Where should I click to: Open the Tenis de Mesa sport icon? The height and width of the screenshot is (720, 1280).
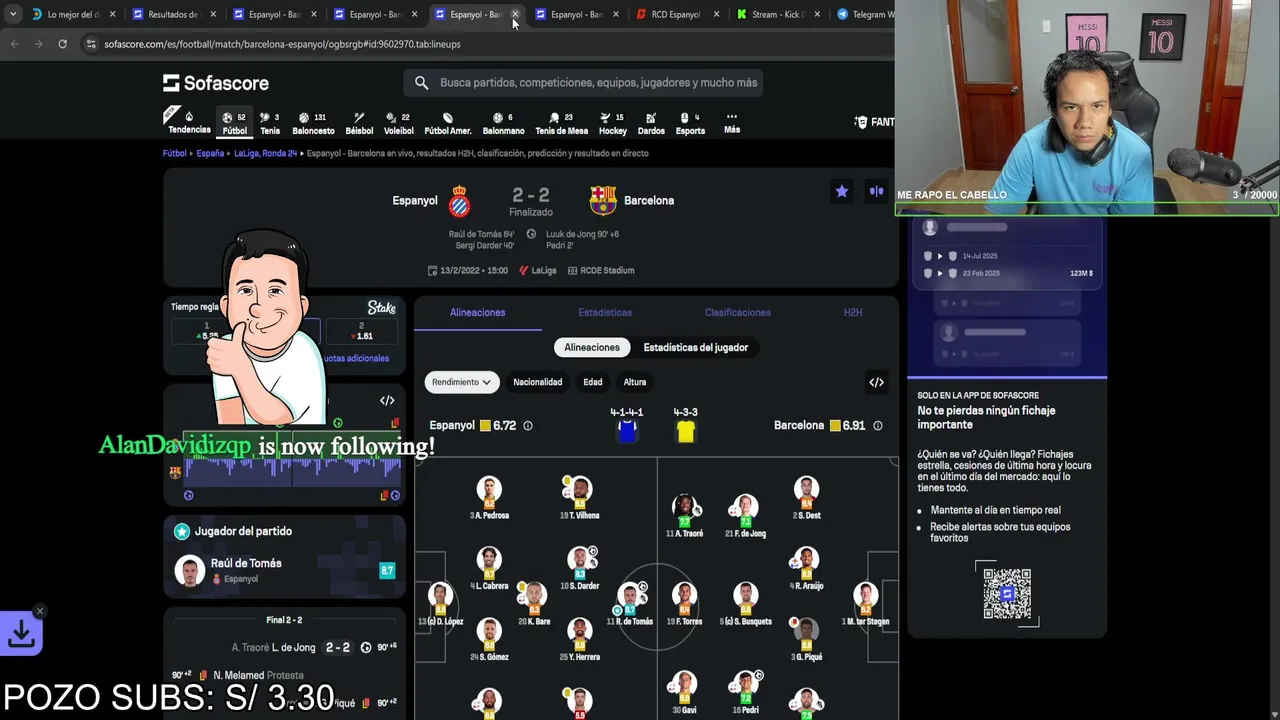pyautogui.click(x=561, y=122)
